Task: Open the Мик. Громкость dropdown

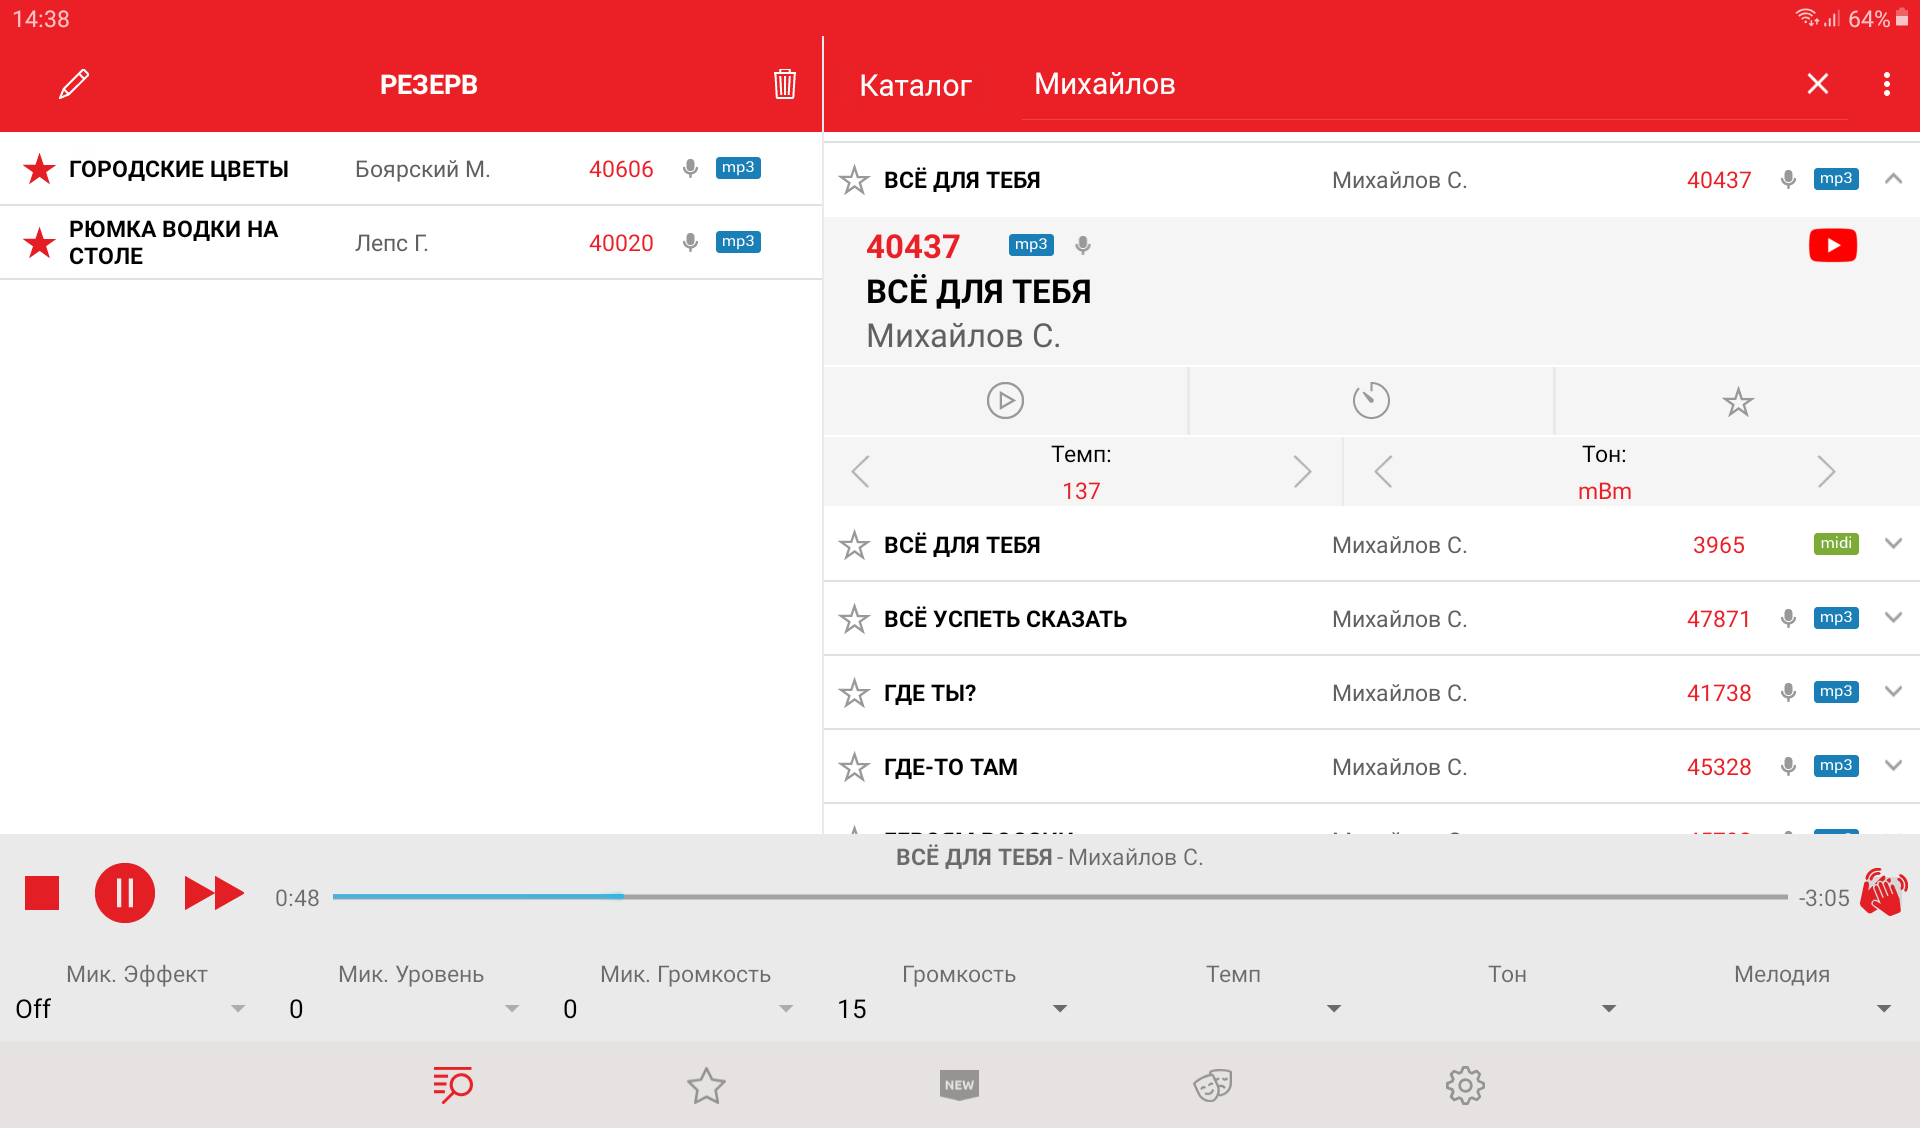Action: click(x=678, y=1009)
